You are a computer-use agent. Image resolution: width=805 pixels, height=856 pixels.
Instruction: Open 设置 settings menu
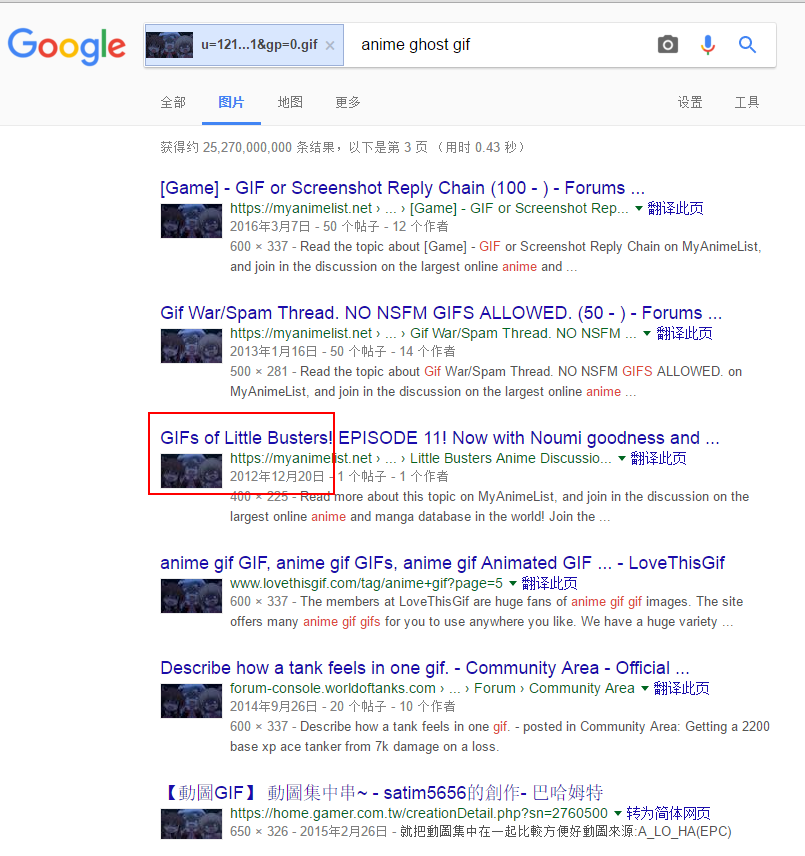tap(690, 102)
